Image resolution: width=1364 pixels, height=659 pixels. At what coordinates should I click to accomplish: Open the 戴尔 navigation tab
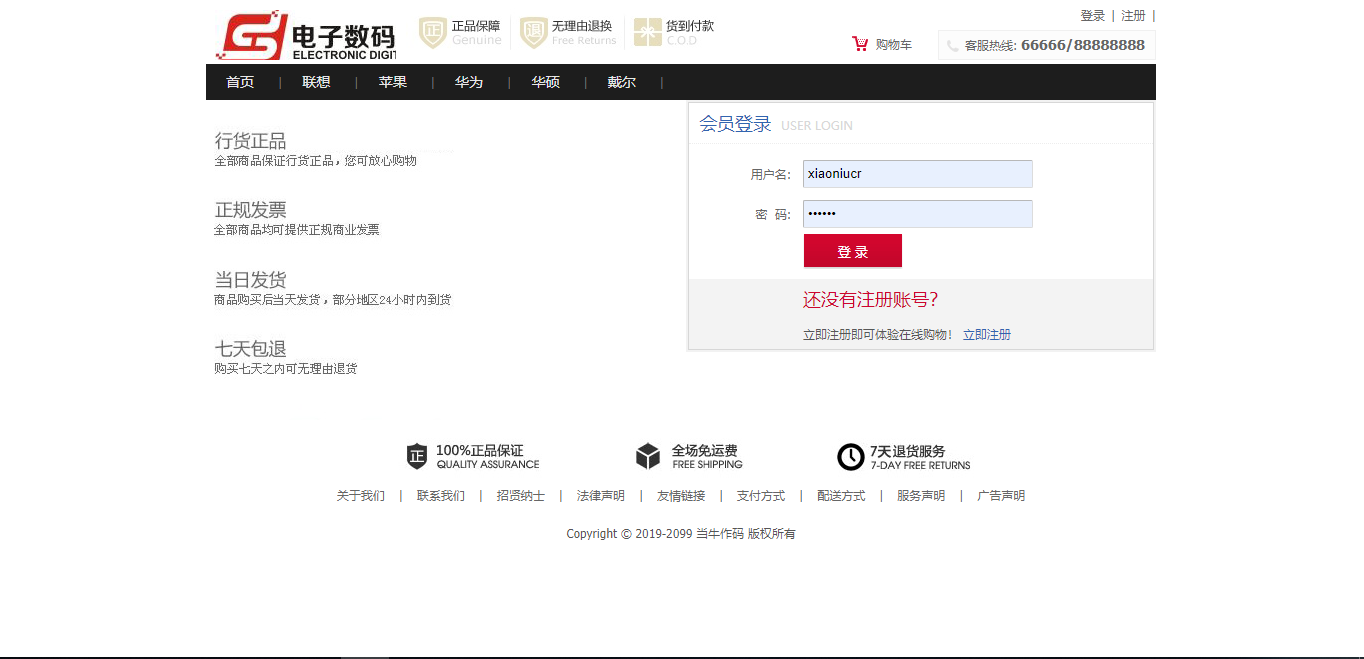[621, 82]
